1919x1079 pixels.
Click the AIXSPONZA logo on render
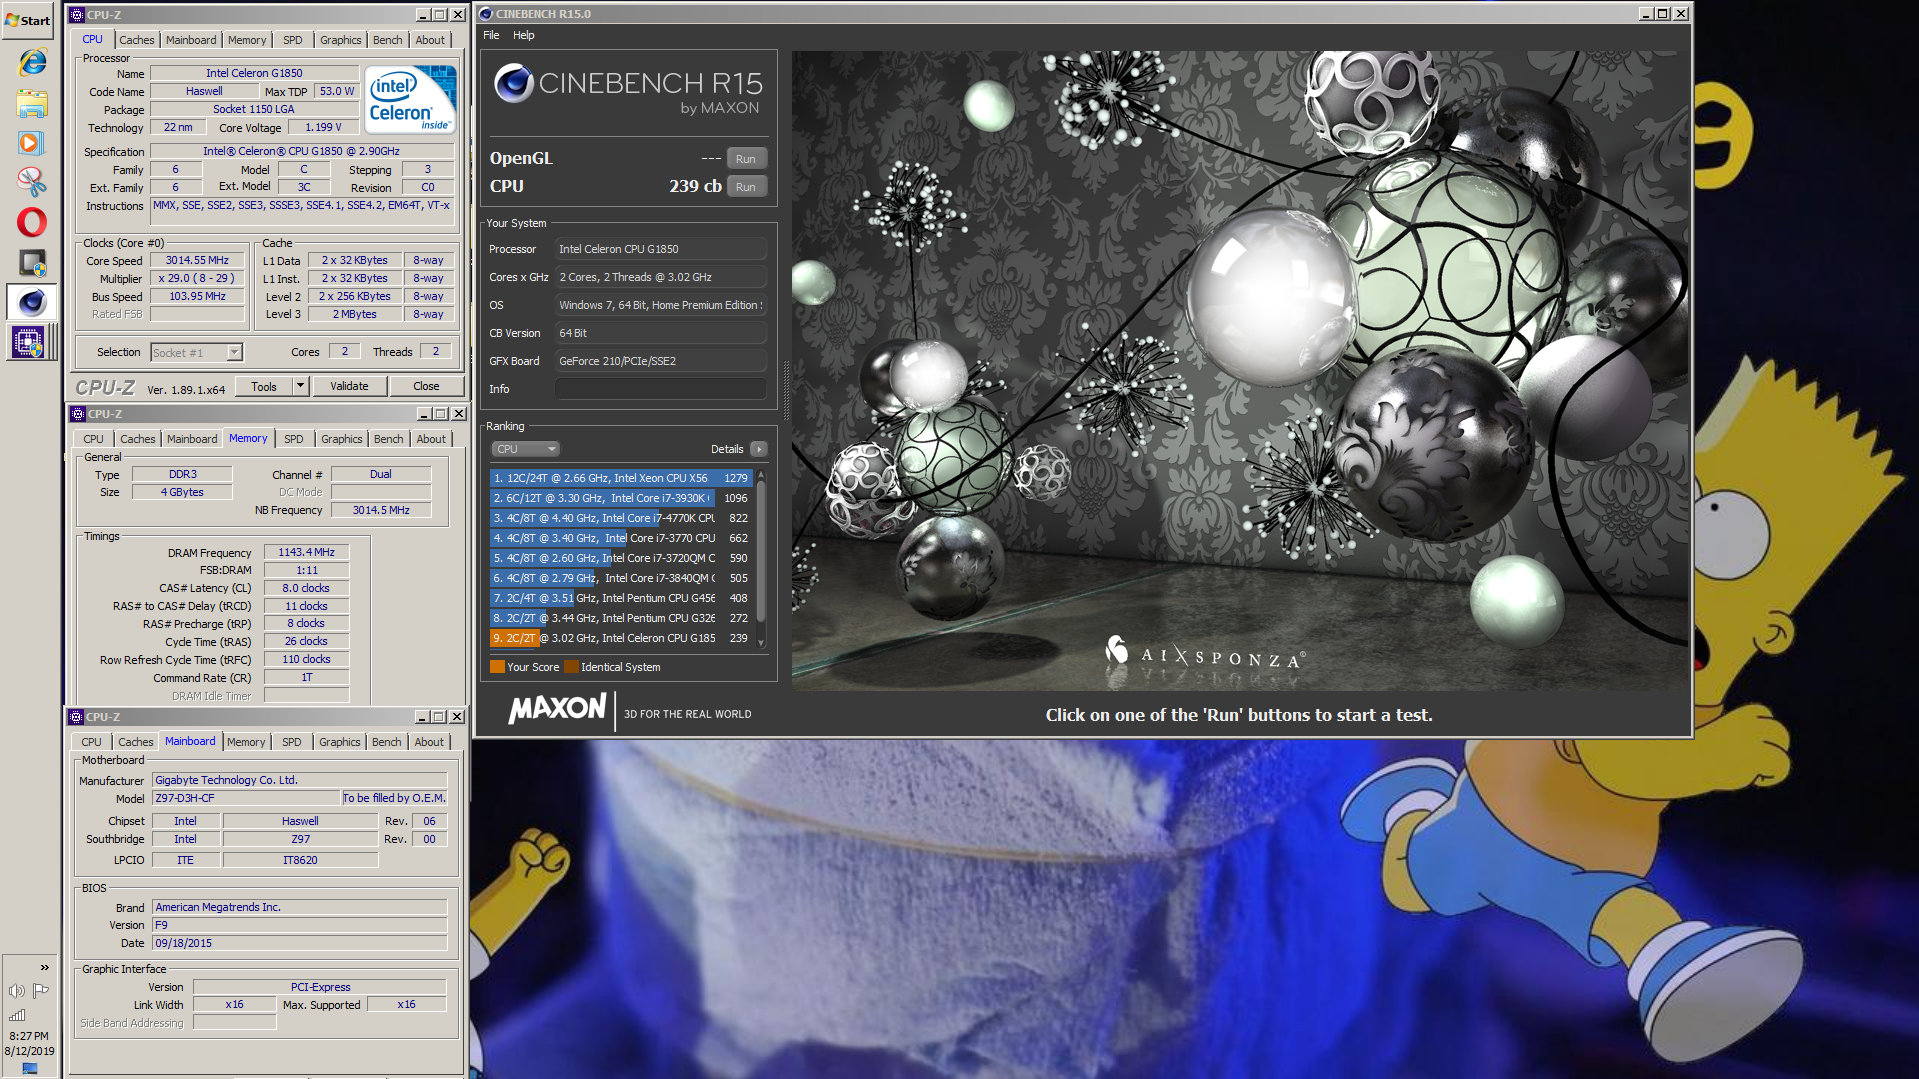click(1204, 653)
